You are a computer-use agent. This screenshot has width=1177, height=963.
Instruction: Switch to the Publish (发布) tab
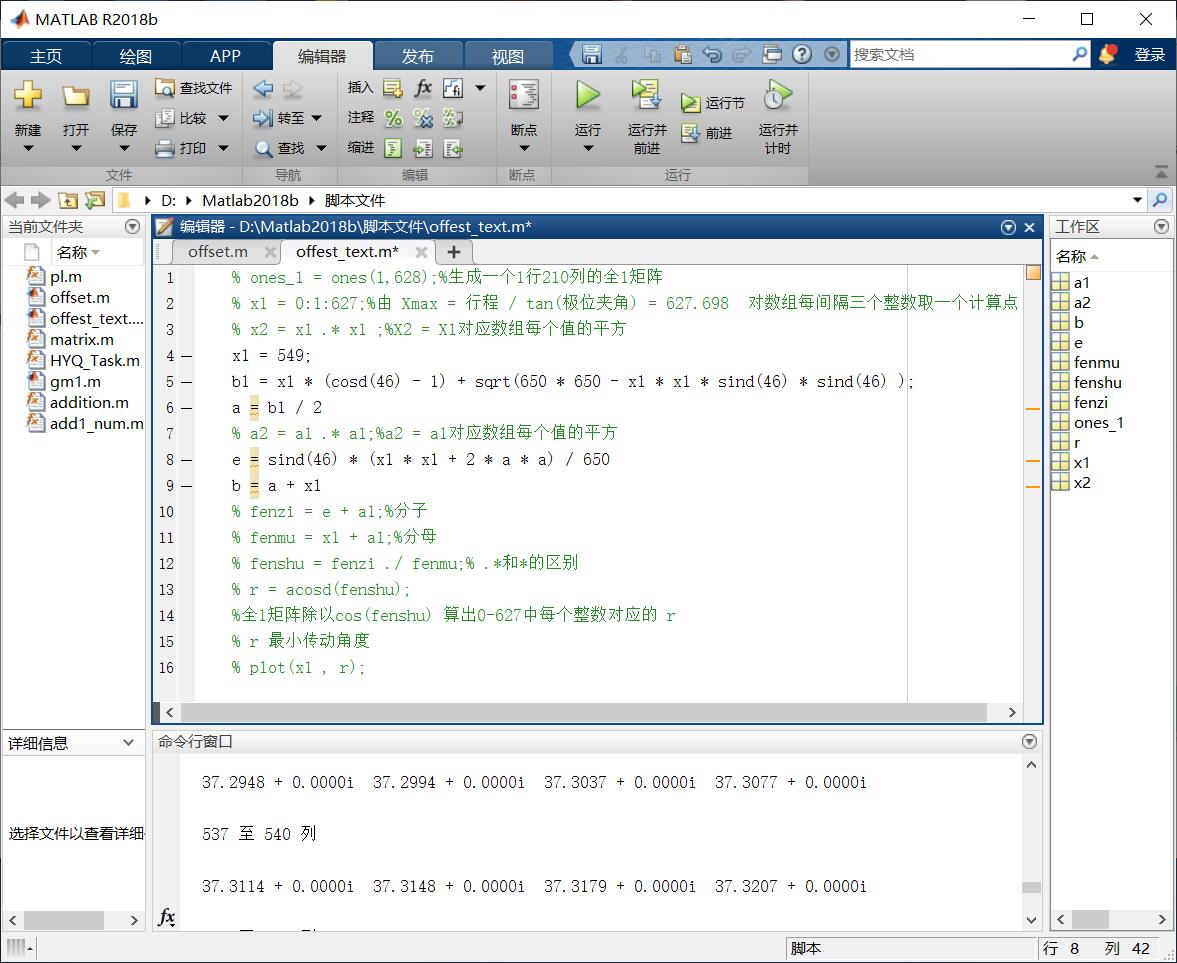(417, 56)
